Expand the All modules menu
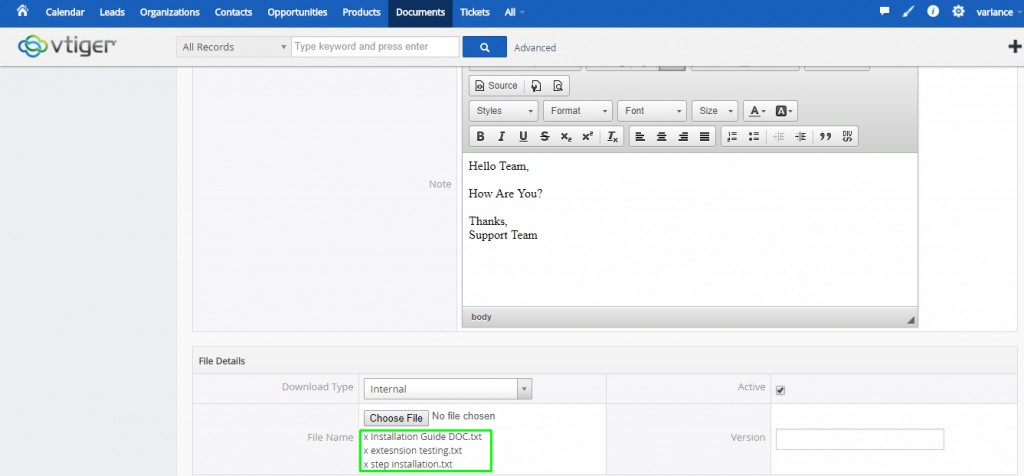This screenshot has width=1024, height=476. (x=515, y=12)
